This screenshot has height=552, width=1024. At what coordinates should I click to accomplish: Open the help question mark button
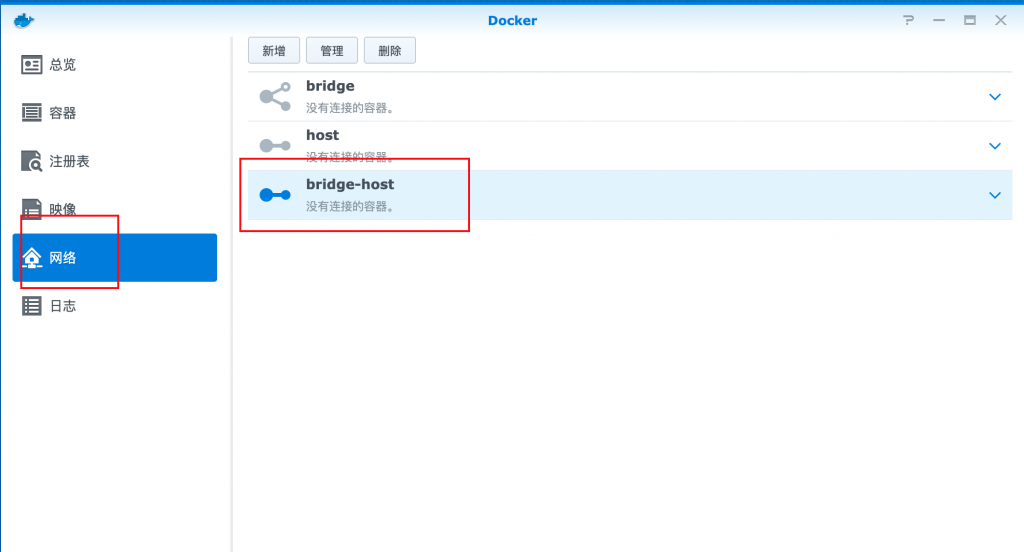pos(908,20)
